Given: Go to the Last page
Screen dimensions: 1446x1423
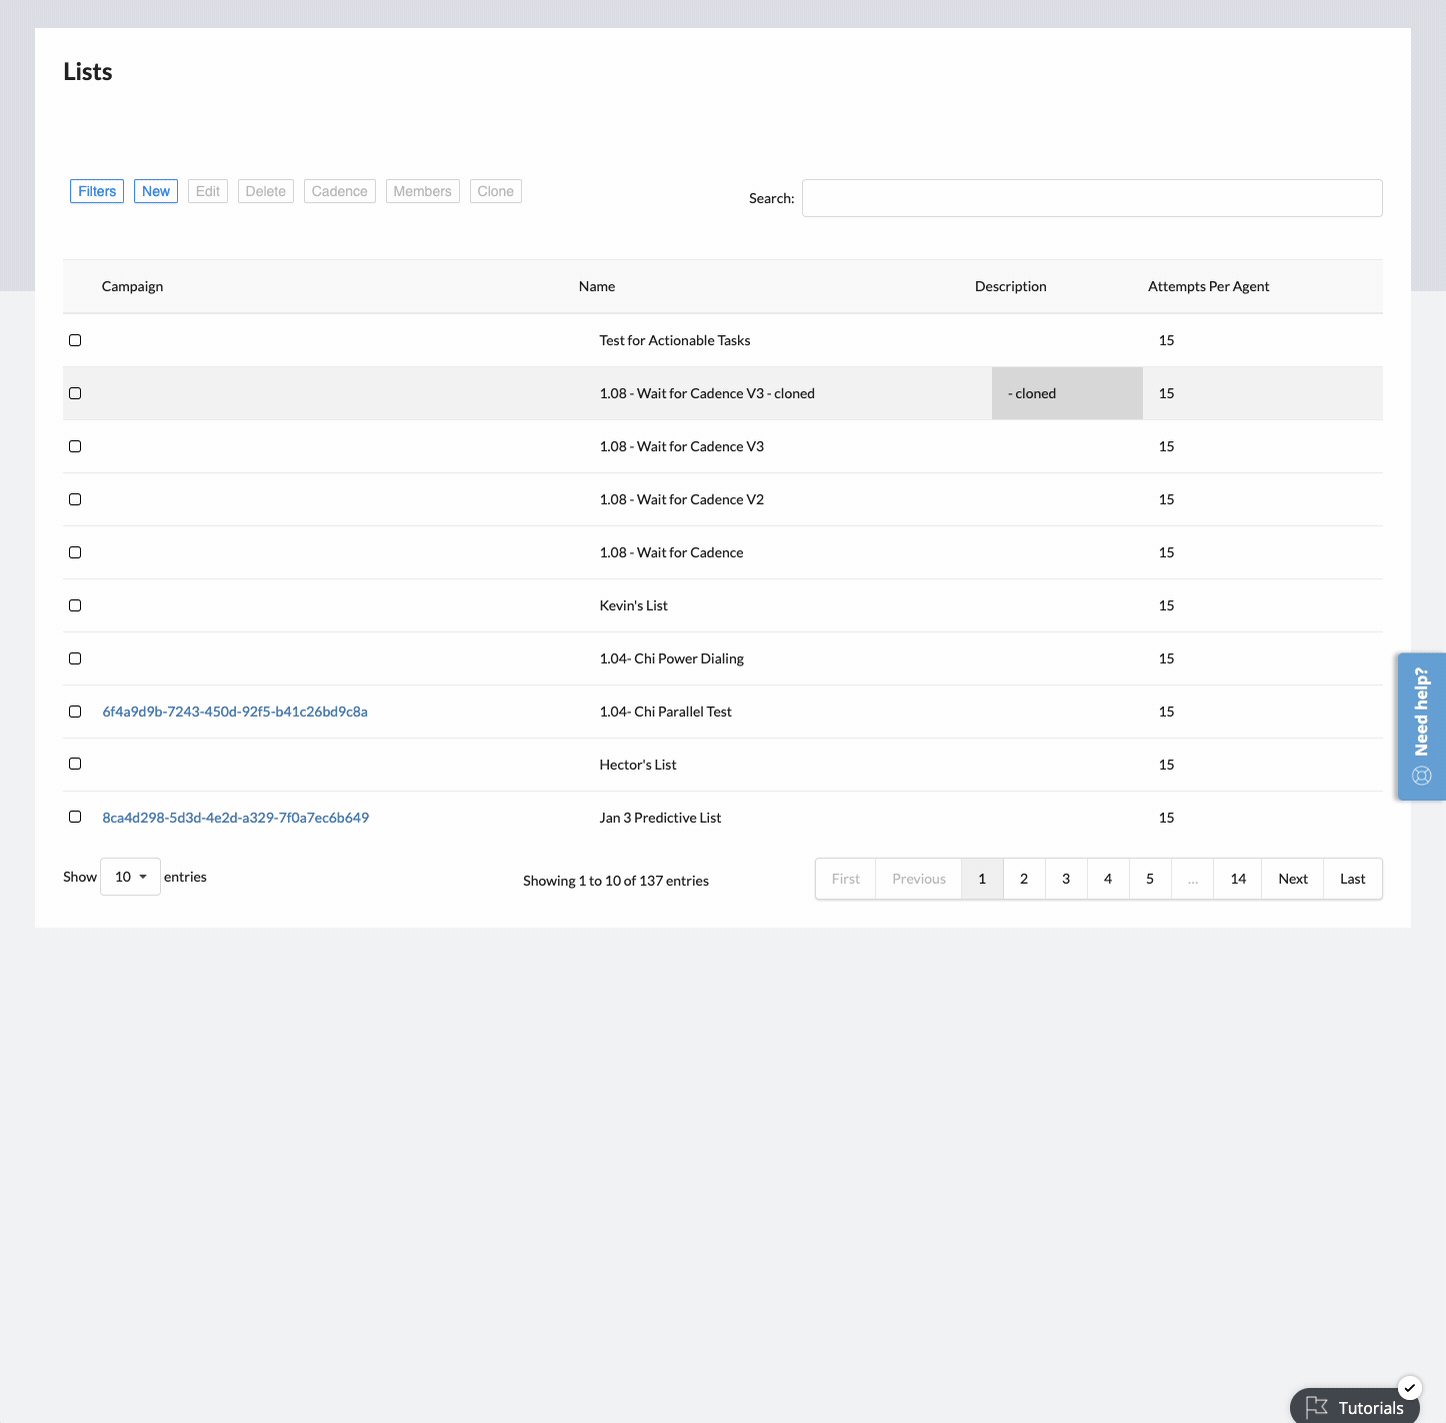Looking at the screenshot, I should pos(1352,879).
